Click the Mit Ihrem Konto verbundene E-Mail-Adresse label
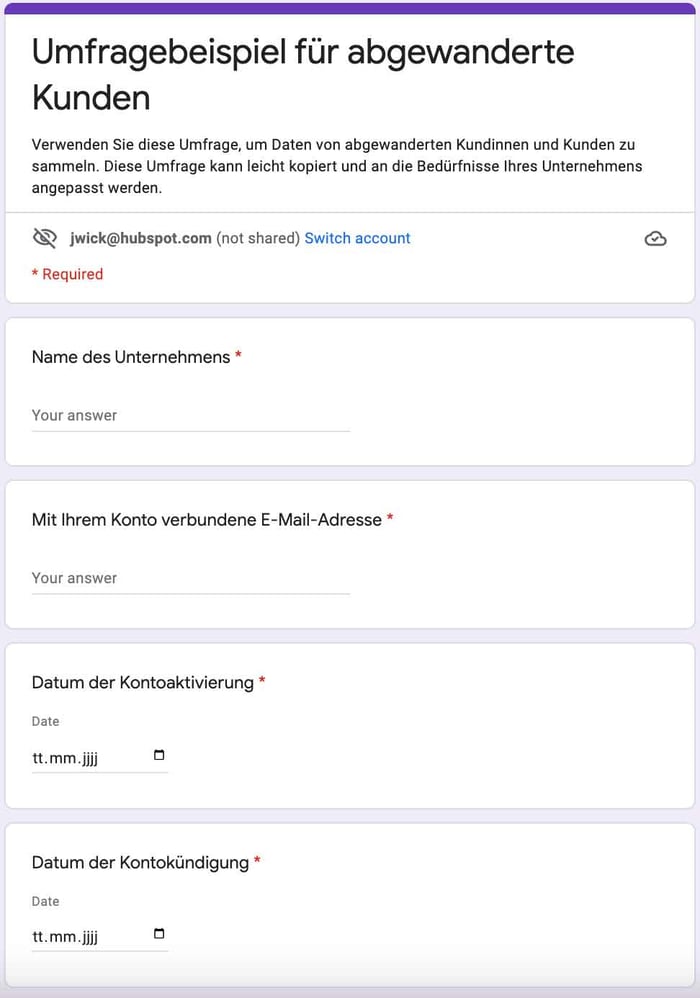Image resolution: width=700 pixels, height=998 pixels. pyautogui.click(x=207, y=520)
